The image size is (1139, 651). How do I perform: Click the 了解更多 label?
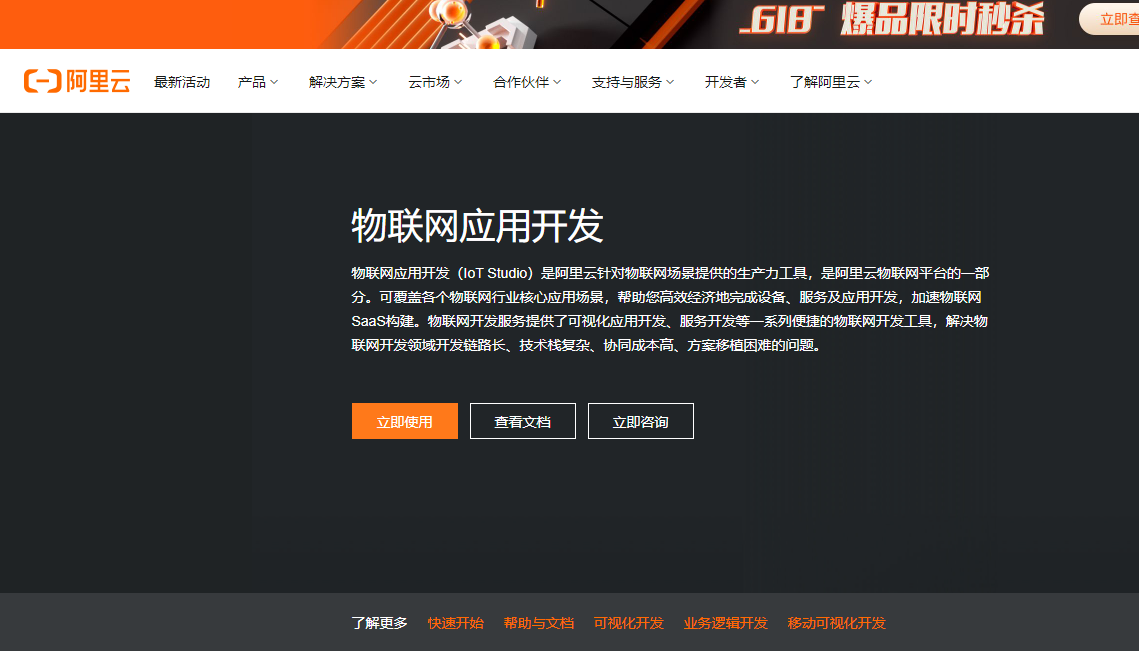pyautogui.click(x=380, y=623)
